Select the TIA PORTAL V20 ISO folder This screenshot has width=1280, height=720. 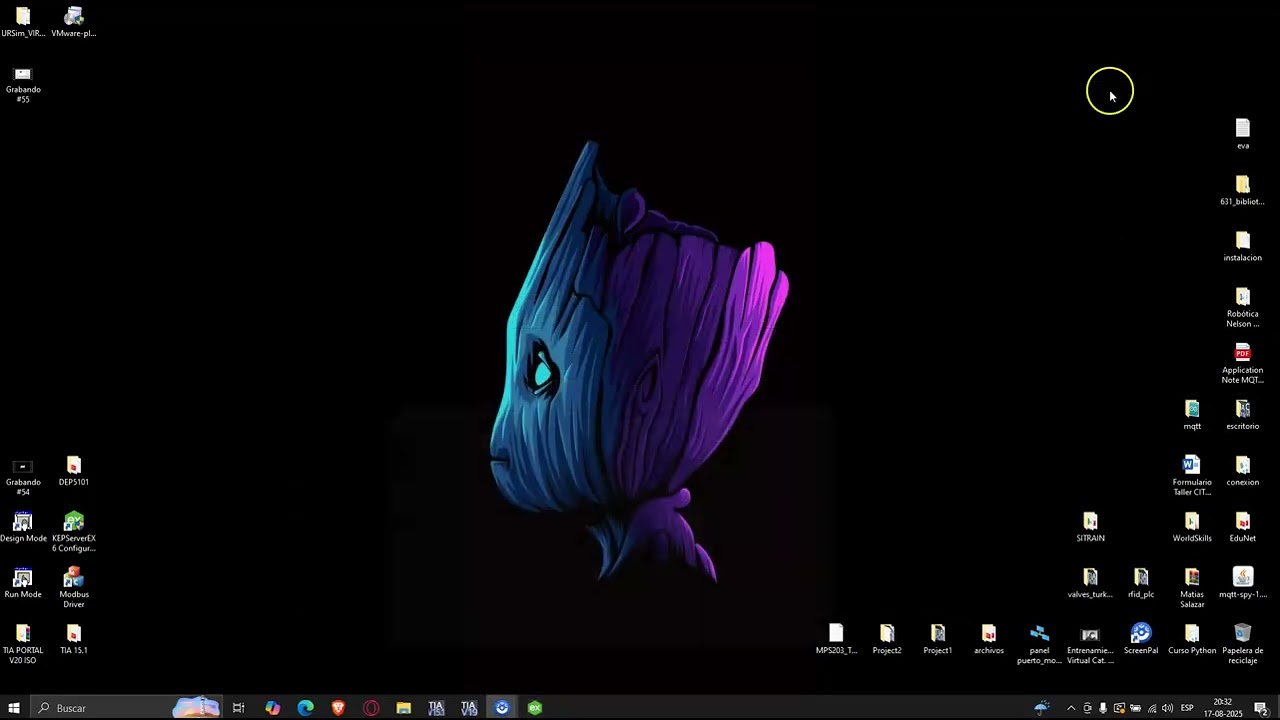23,645
